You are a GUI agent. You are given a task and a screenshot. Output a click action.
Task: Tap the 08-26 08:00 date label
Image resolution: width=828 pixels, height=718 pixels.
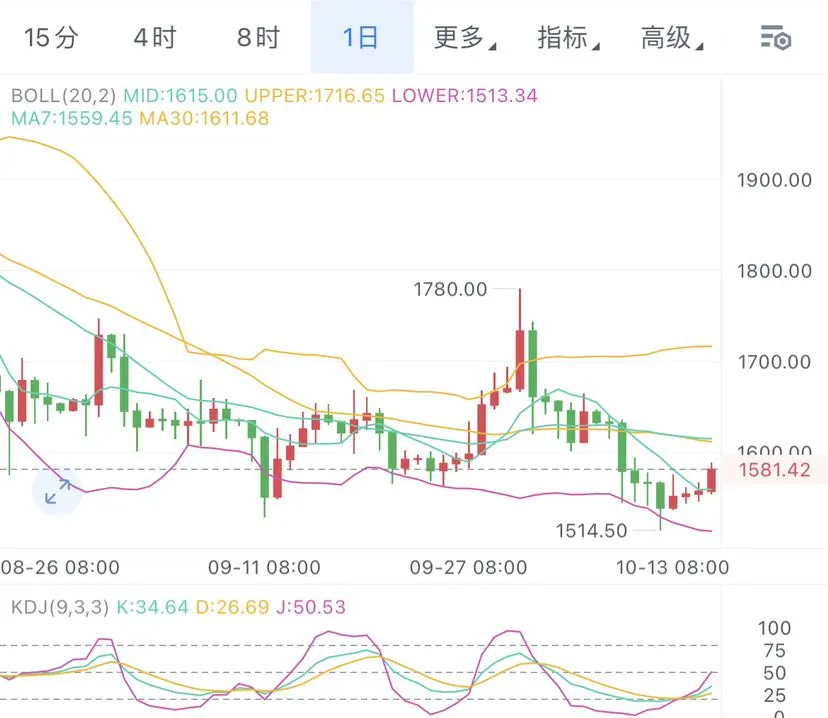point(60,568)
